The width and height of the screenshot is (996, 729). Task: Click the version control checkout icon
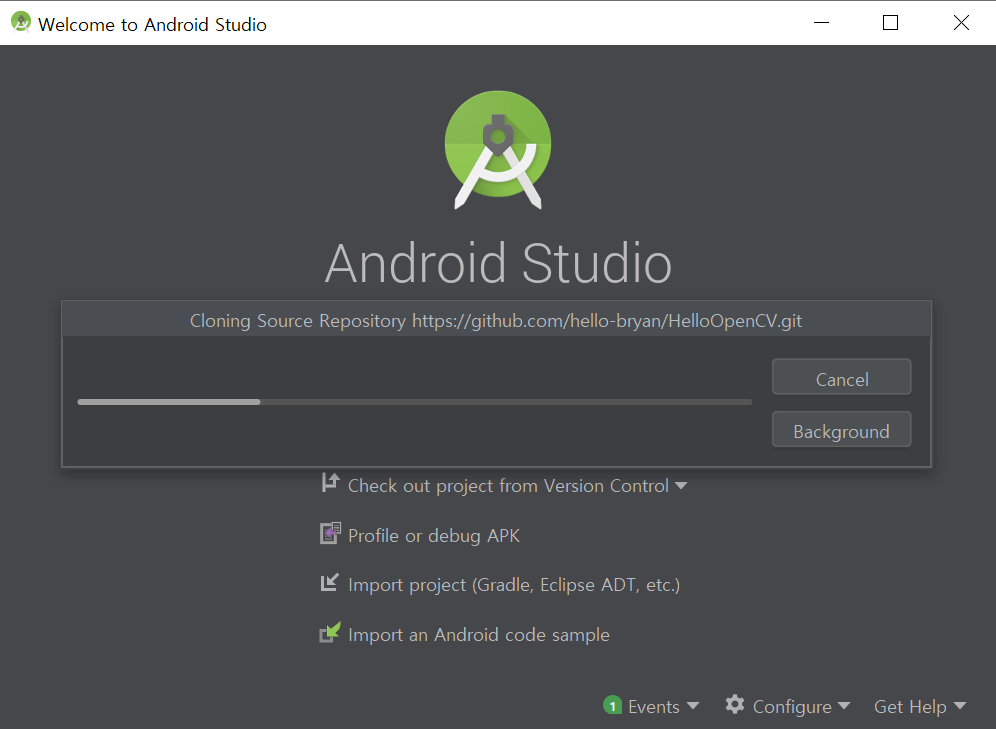pyautogui.click(x=330, y=483)
